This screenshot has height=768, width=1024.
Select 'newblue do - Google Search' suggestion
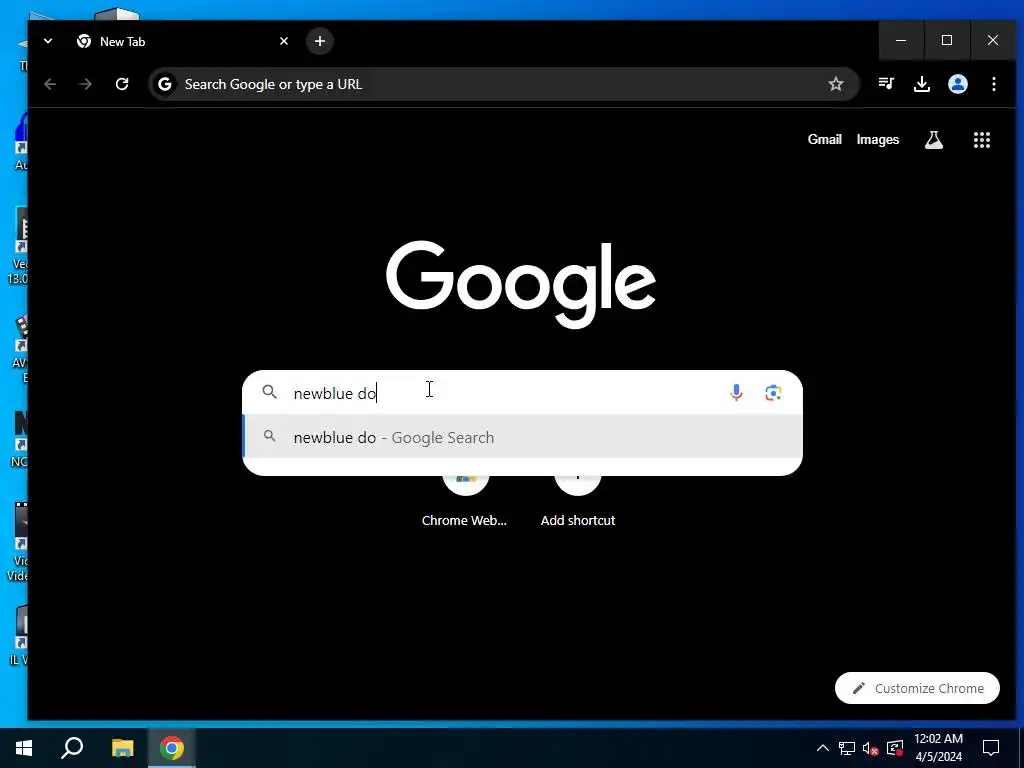point(522,437)
